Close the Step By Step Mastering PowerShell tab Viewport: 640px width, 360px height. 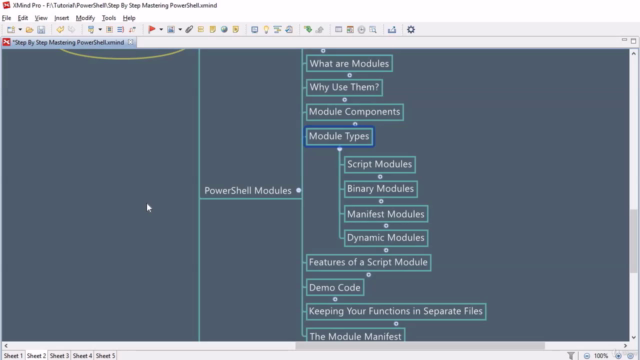[130, 42]
